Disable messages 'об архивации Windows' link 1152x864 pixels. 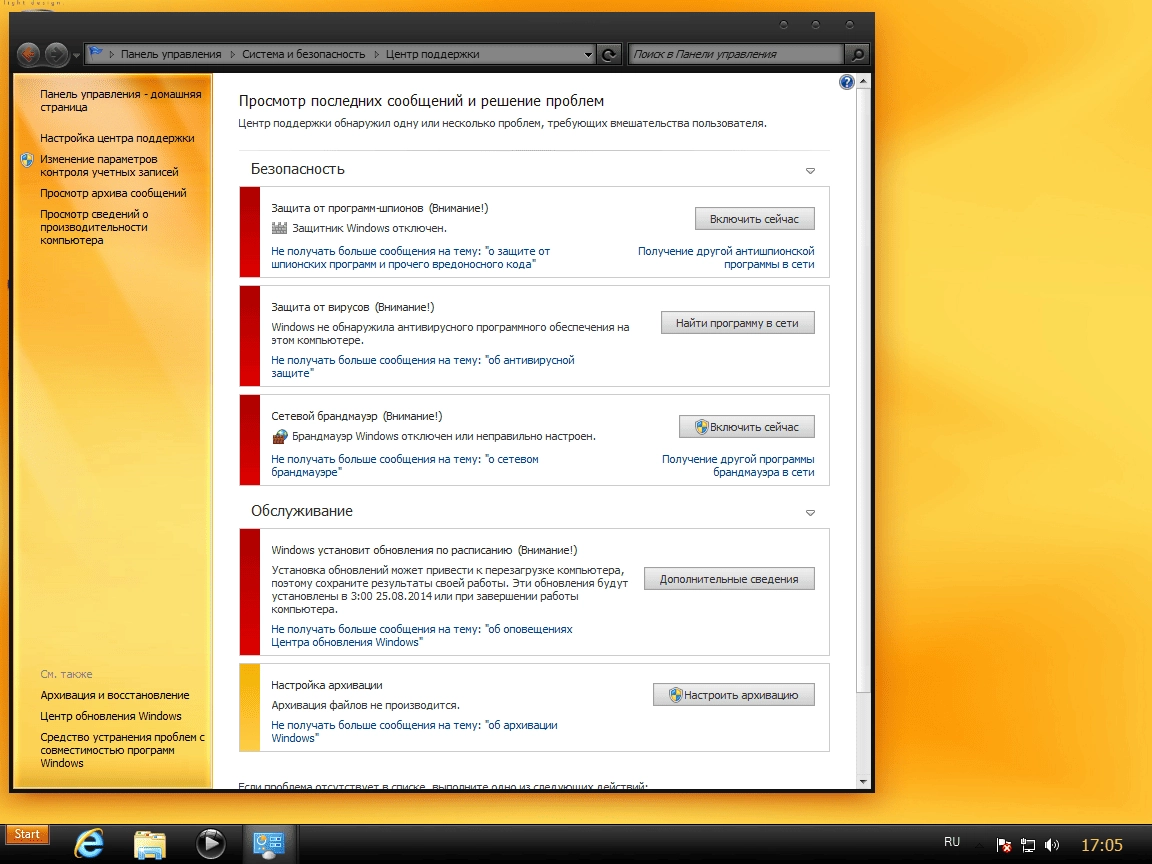414,732
